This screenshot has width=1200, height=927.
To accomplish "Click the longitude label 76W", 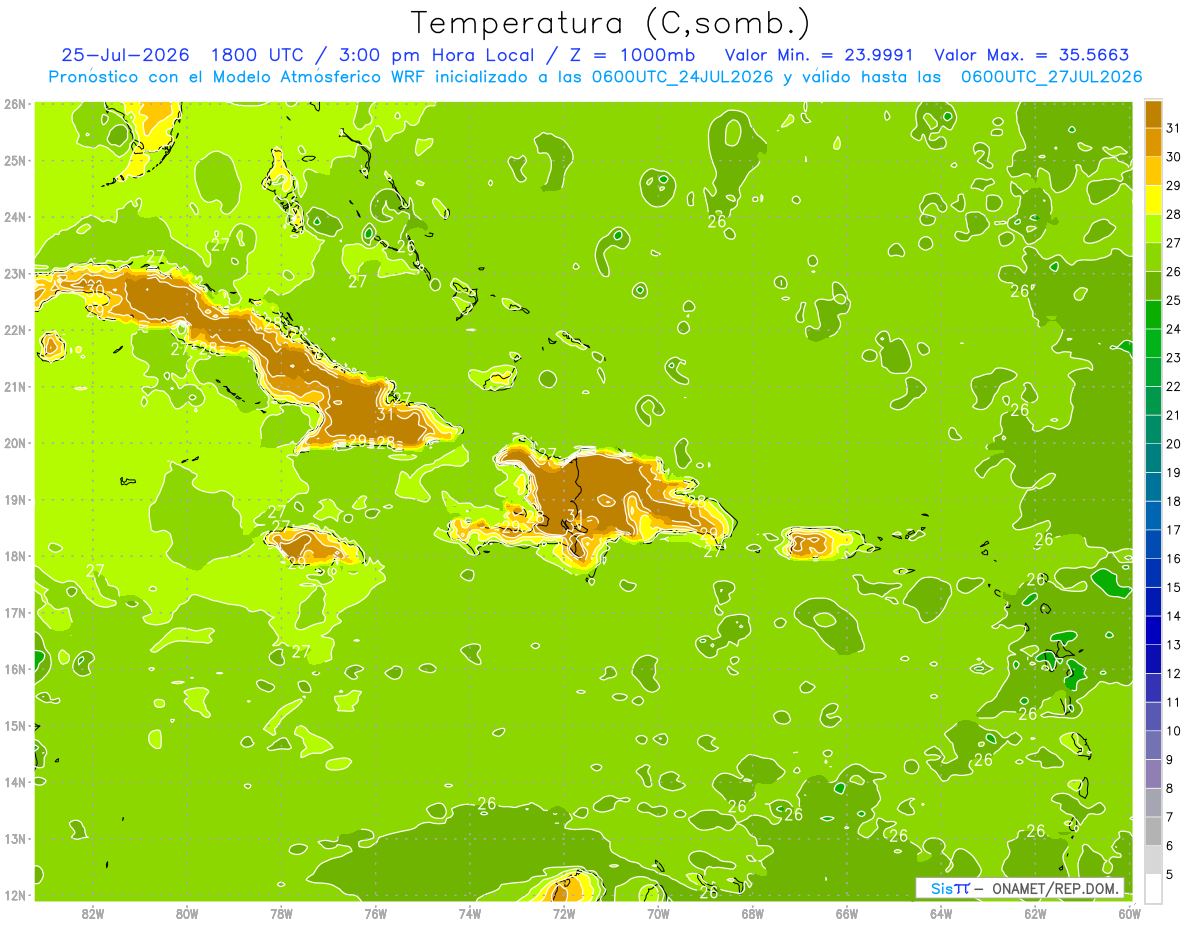I will click(375, 913).
